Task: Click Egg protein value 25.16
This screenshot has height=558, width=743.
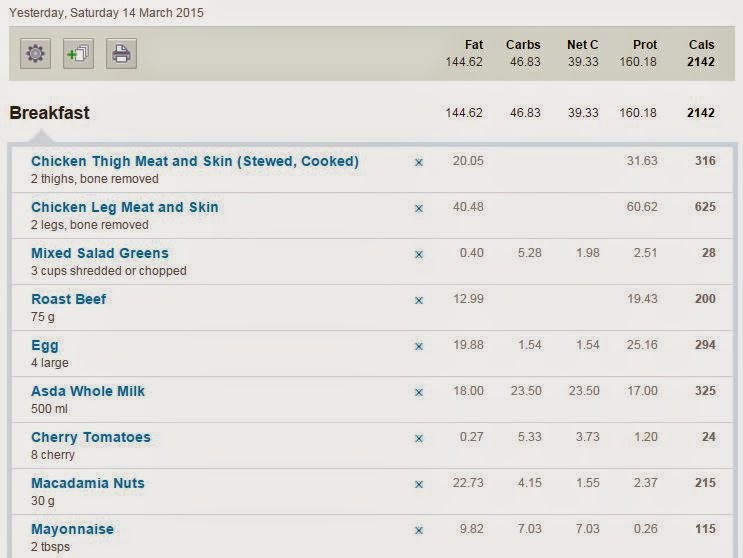Action: pos(642,345)
